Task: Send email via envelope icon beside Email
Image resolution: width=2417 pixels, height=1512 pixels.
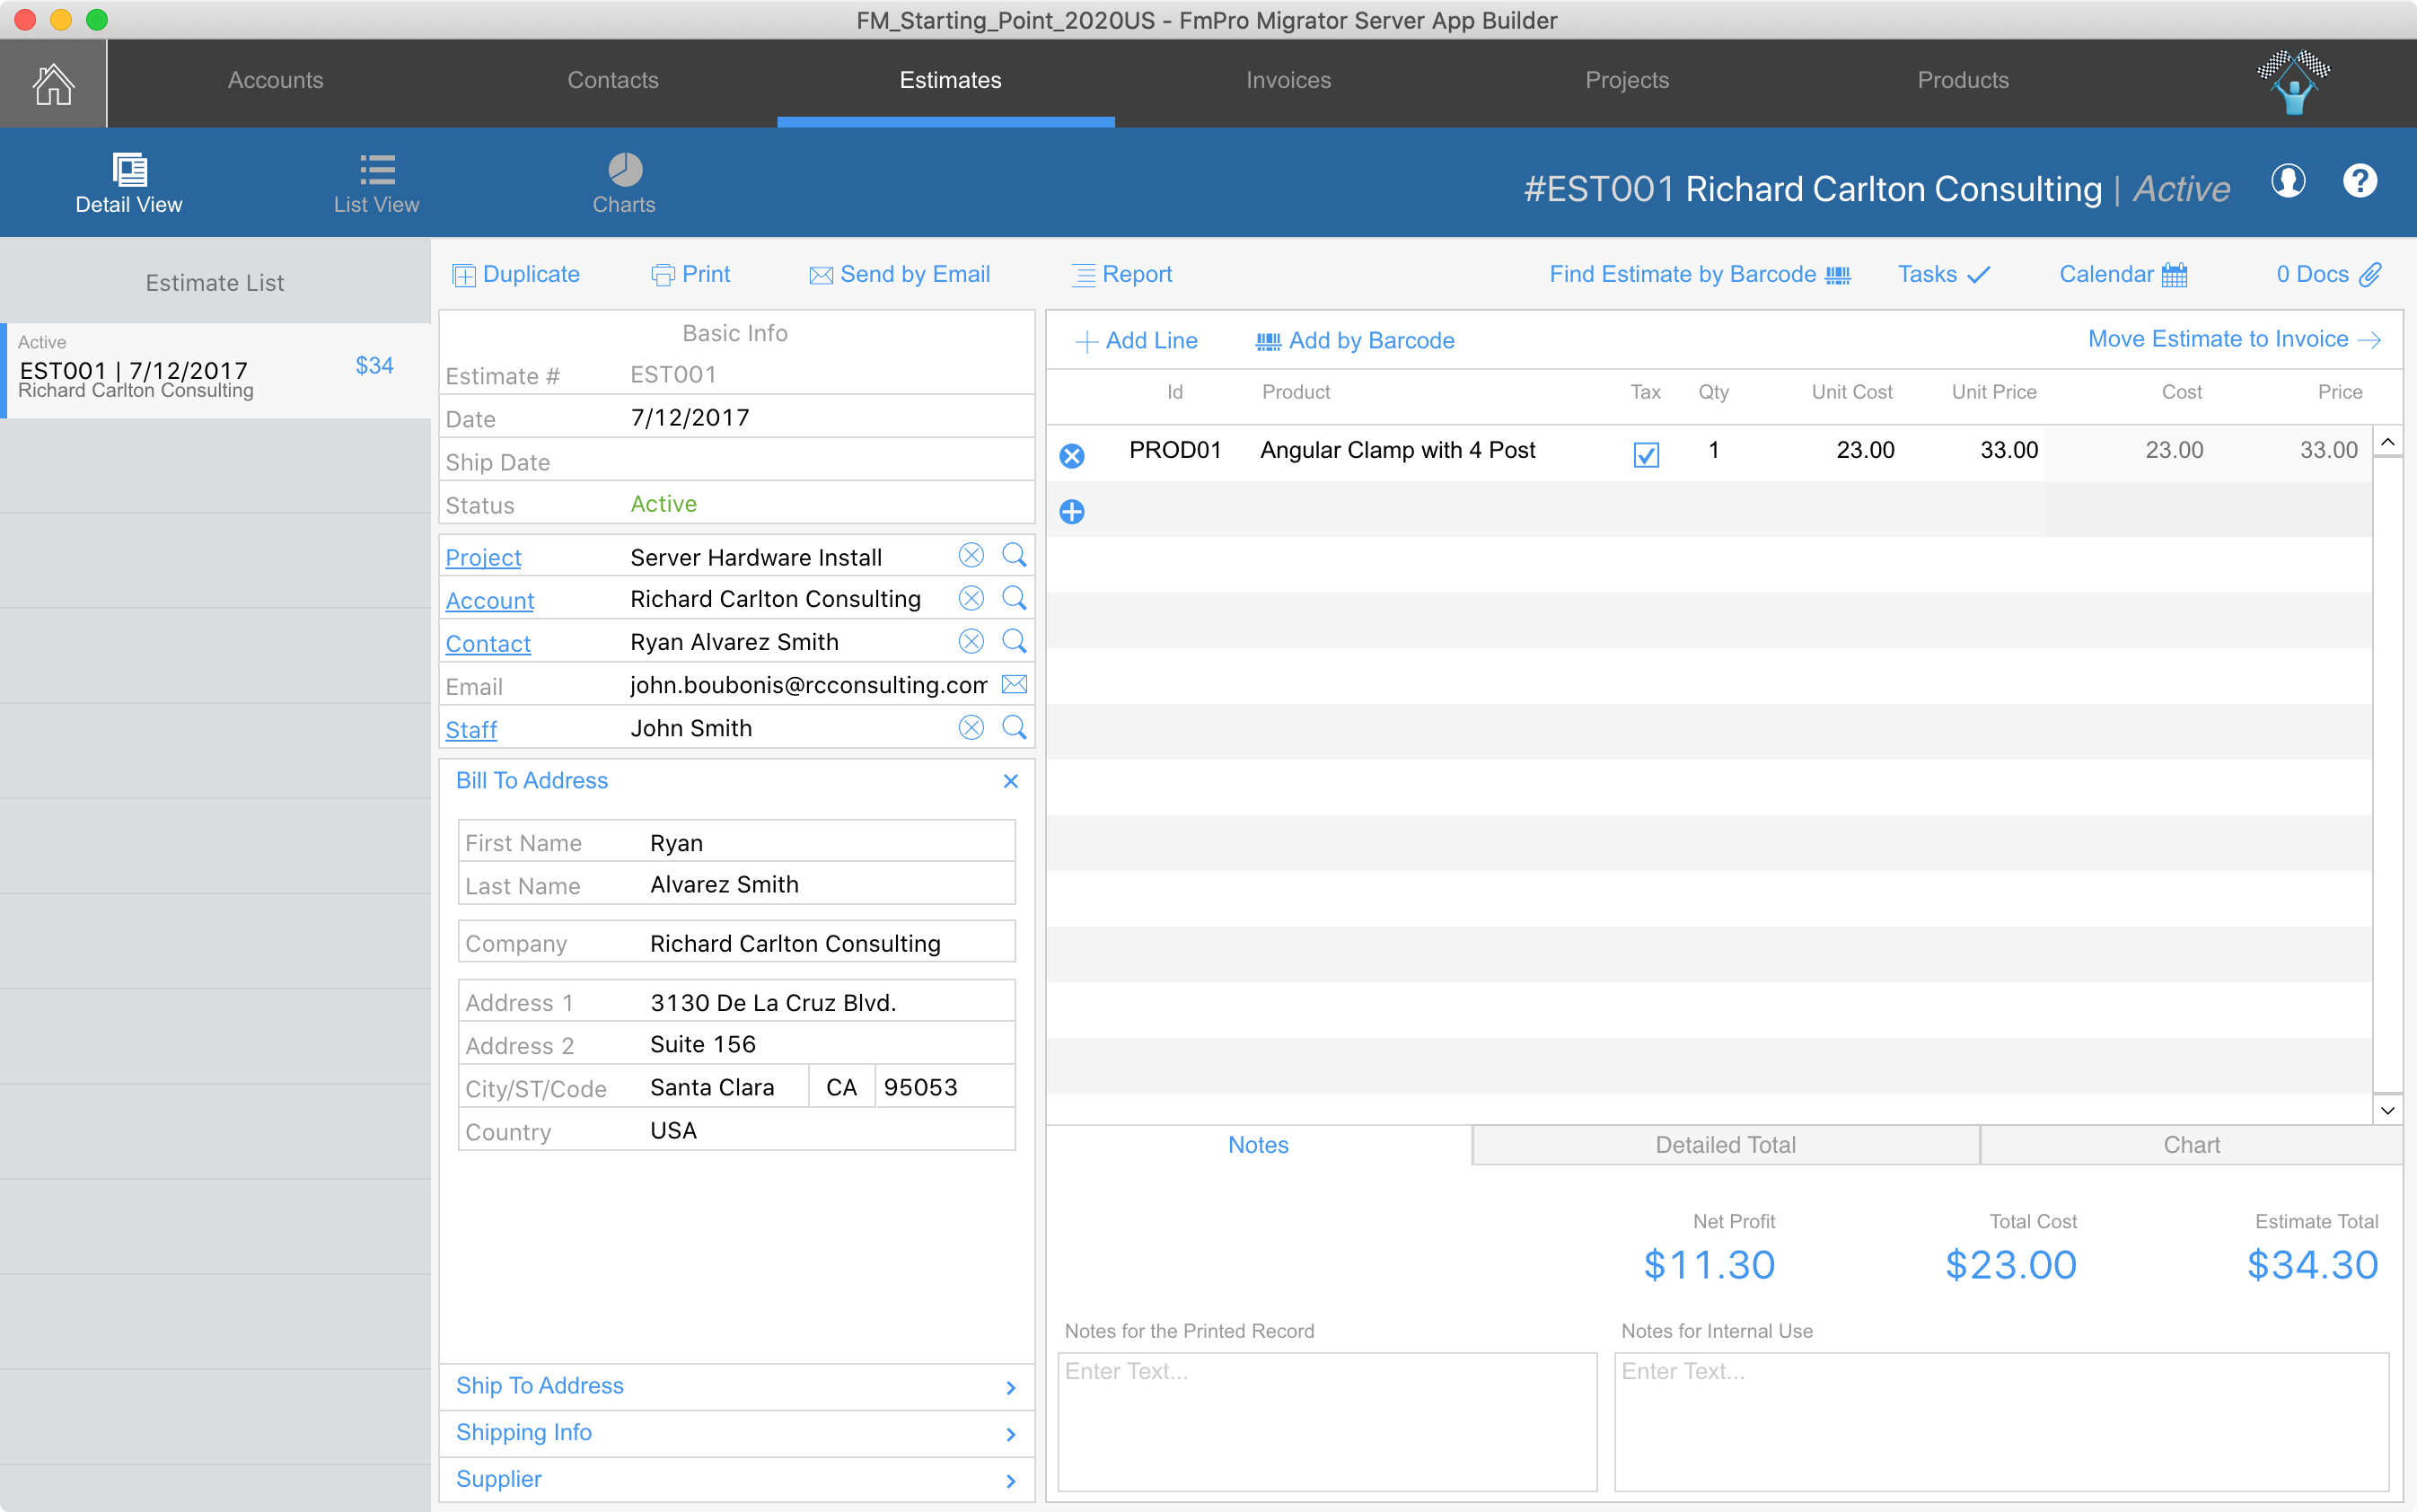Action: (1014, 684)
